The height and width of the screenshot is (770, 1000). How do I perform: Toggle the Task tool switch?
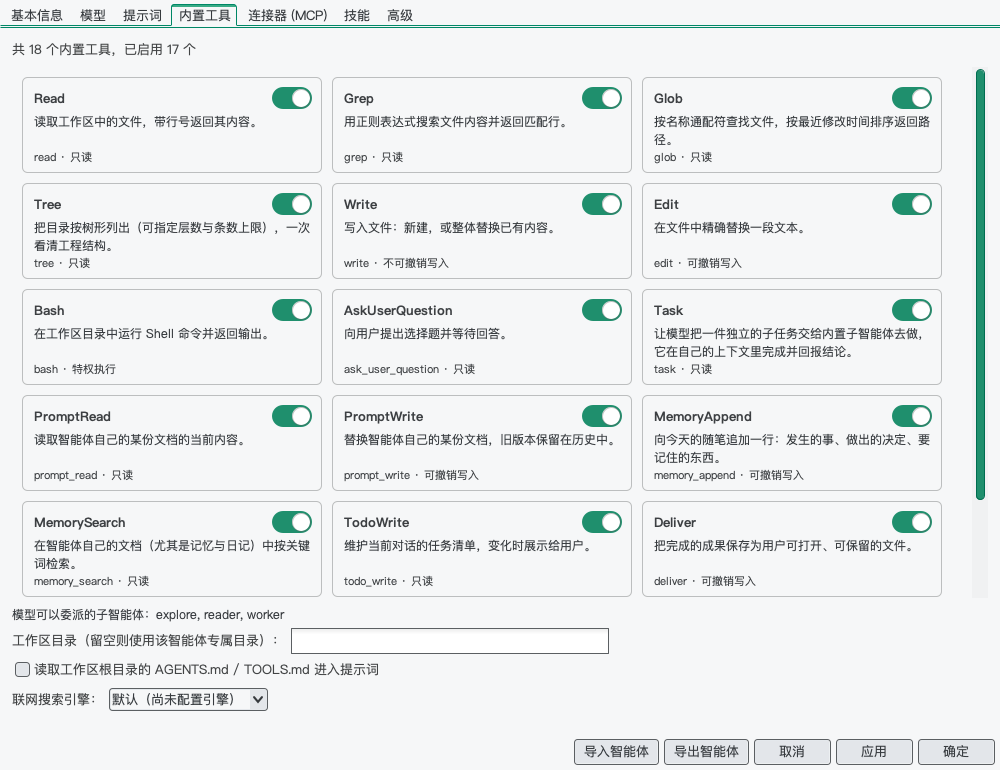(911, 310)
